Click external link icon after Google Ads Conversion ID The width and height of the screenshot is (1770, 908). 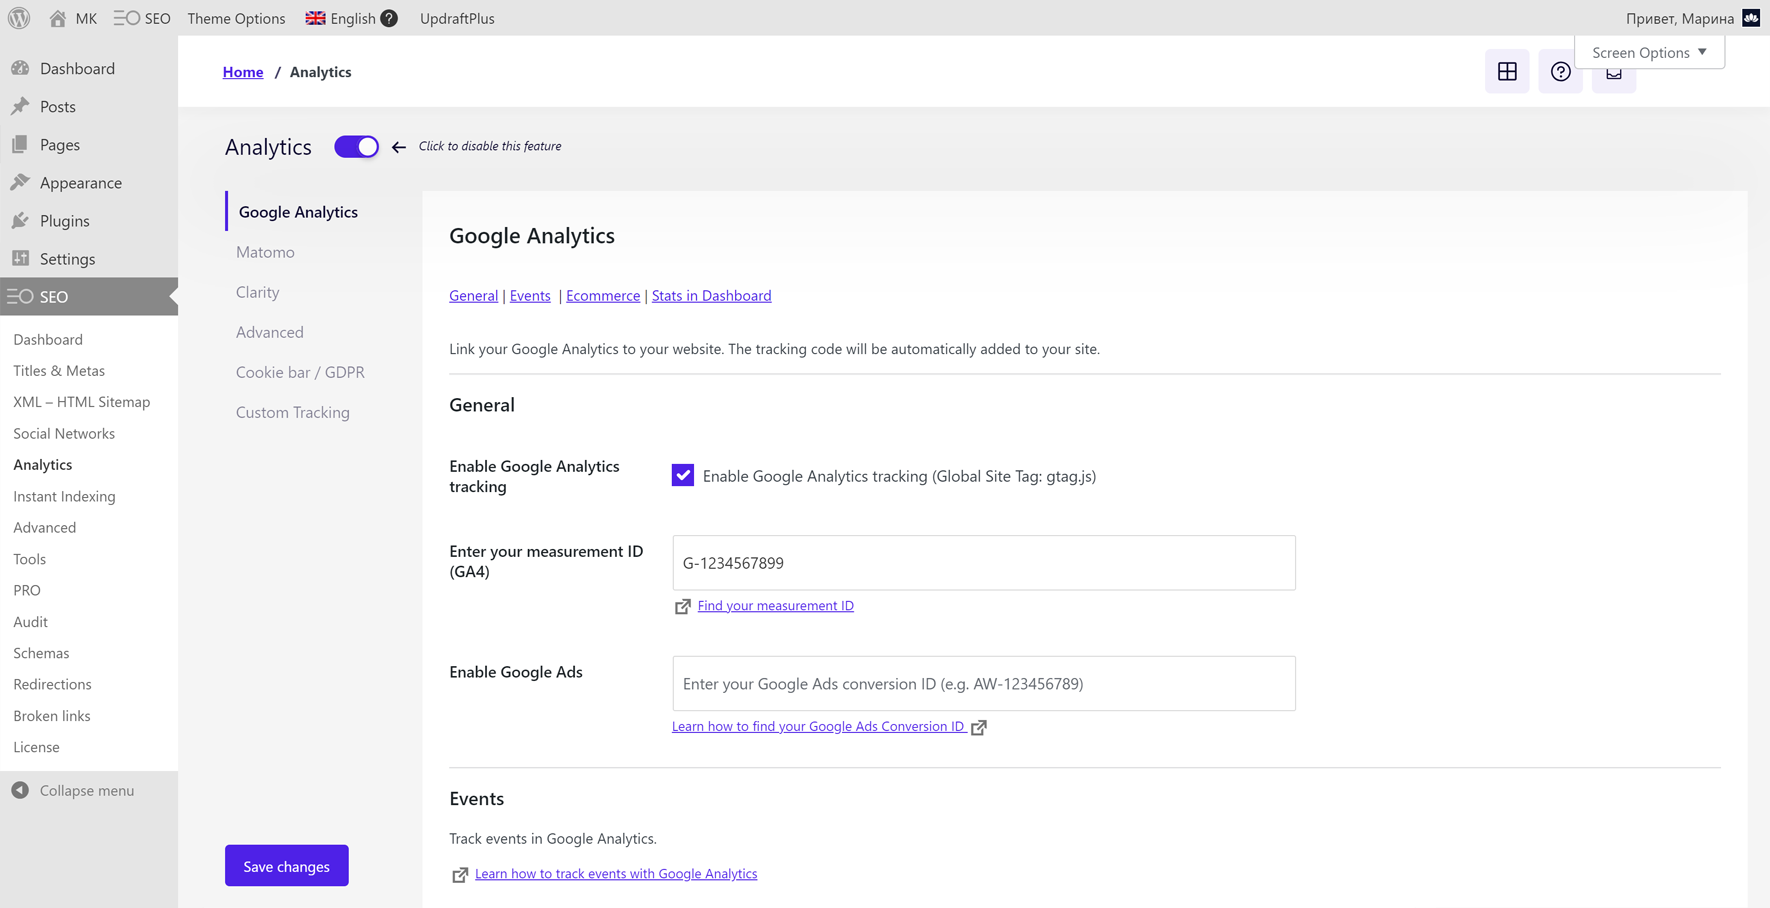(979, 727)
